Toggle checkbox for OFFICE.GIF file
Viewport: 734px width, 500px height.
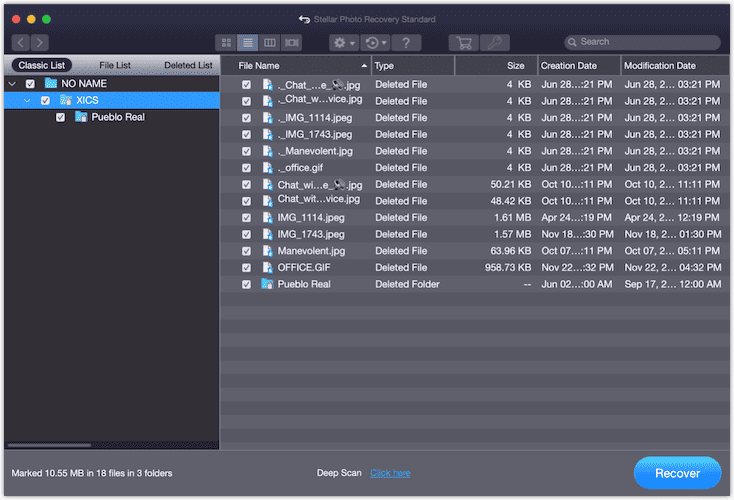(246, 268)
